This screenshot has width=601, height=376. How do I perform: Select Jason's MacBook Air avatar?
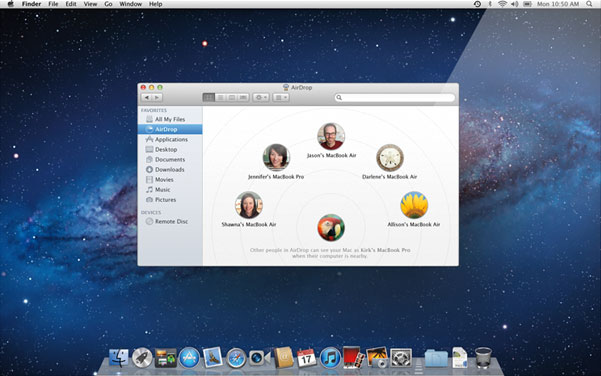pyautogui.click(x=331, y=136)
